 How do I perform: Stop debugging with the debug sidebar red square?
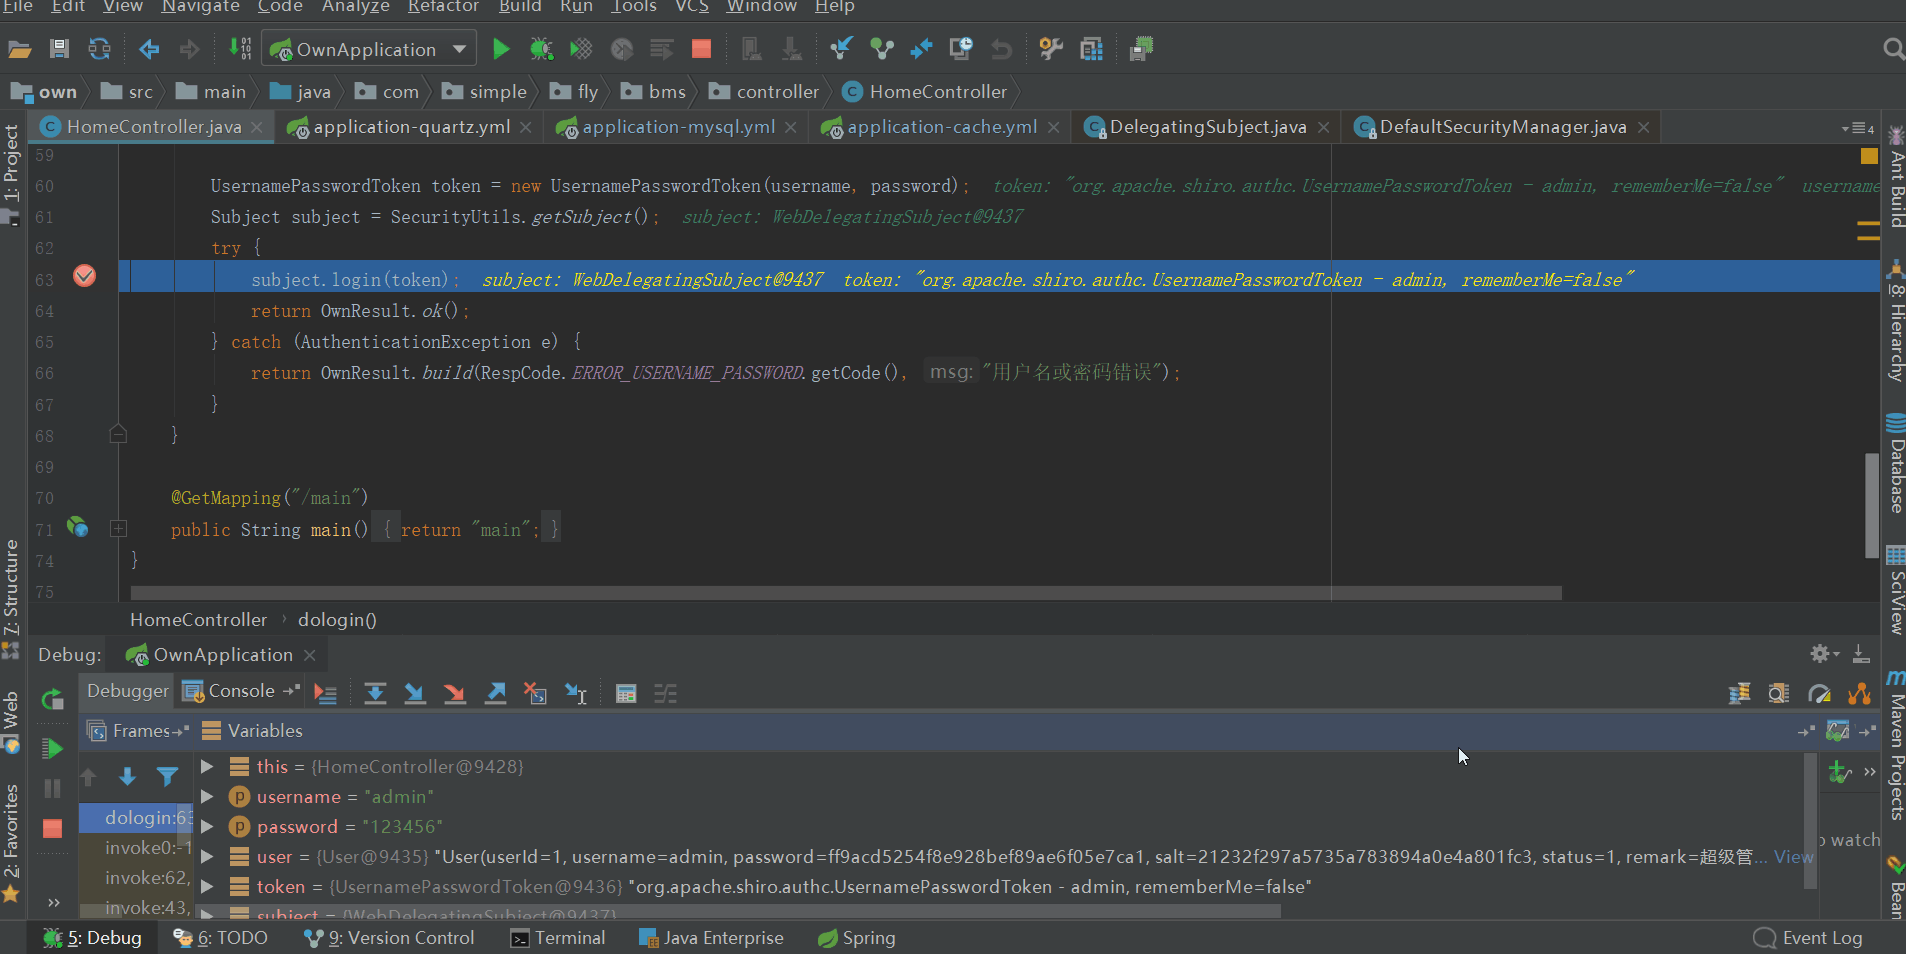click(x=53, y=828)
